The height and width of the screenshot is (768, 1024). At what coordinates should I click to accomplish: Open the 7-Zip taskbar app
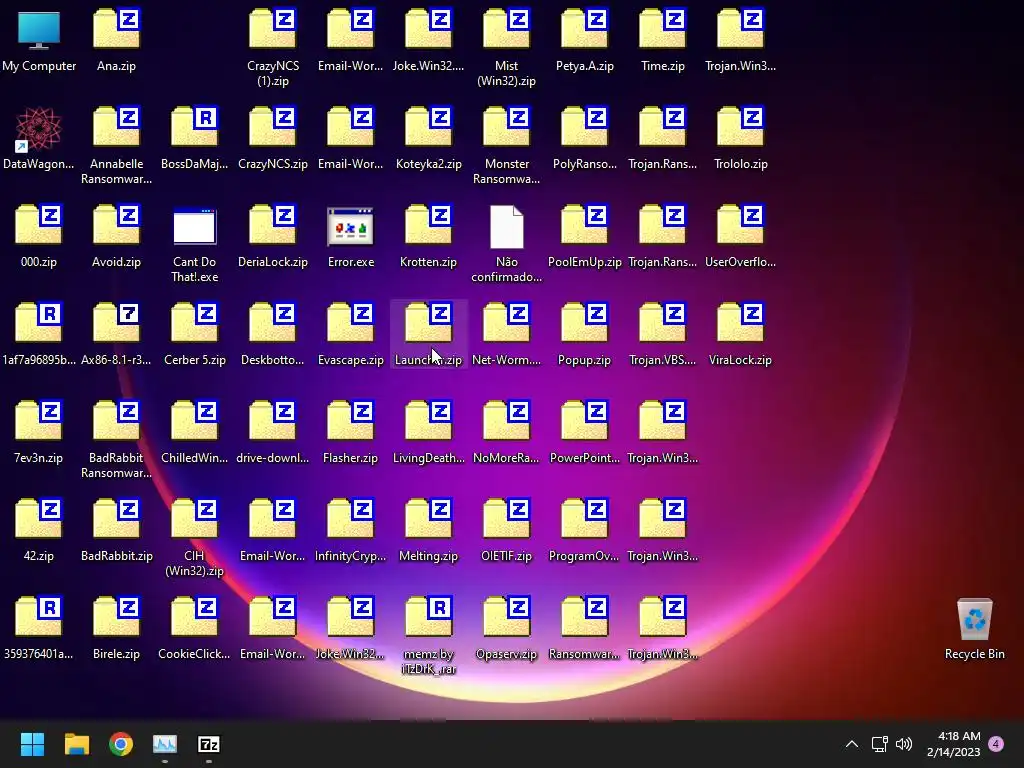point(209,744)
